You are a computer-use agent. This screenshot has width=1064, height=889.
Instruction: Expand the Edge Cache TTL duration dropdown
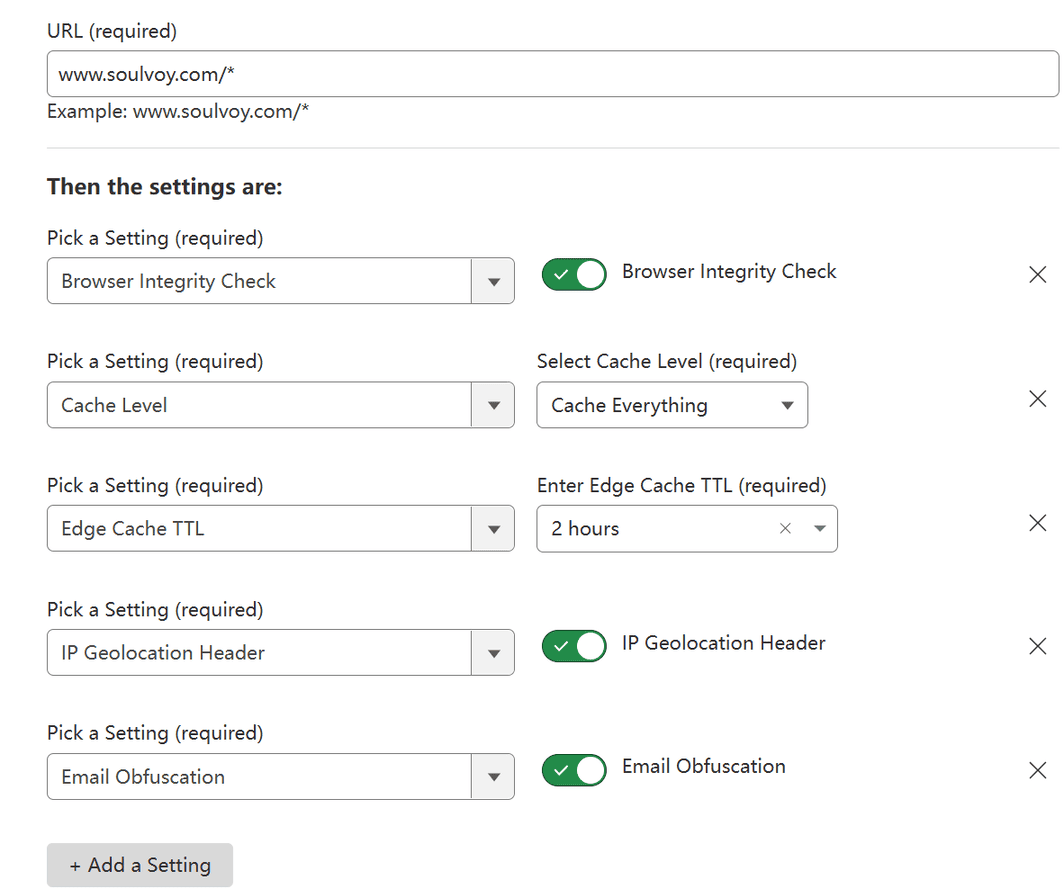pyautogui.click(x=820, y=528)
